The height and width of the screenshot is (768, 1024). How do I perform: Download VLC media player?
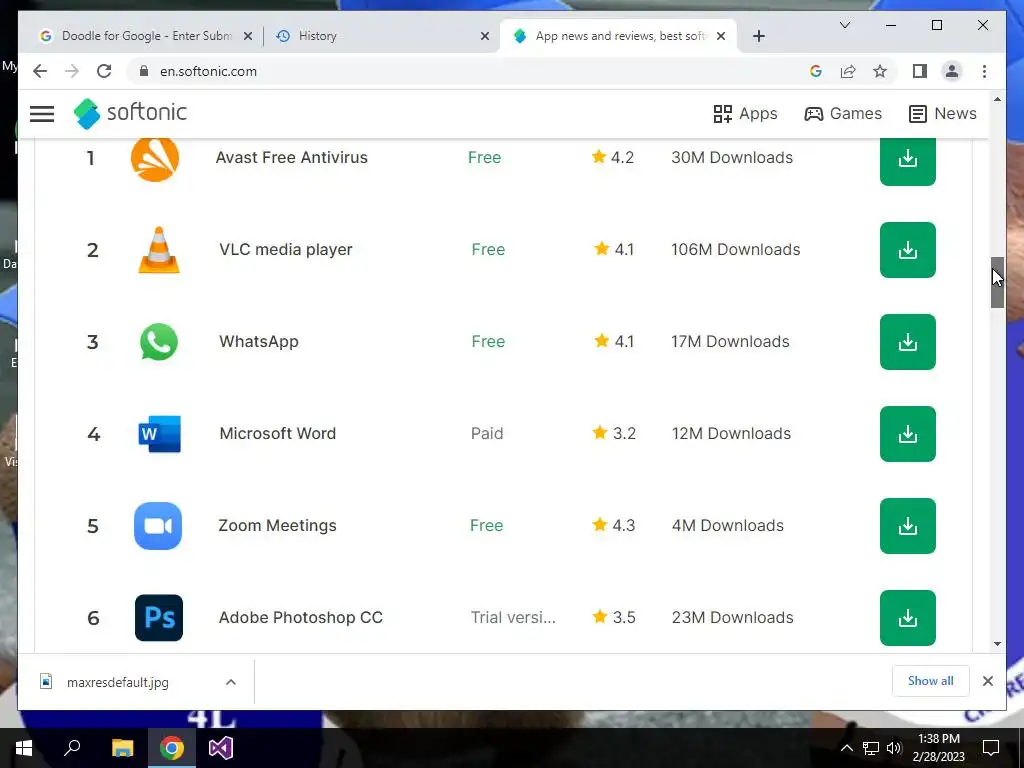coord(907,250)
